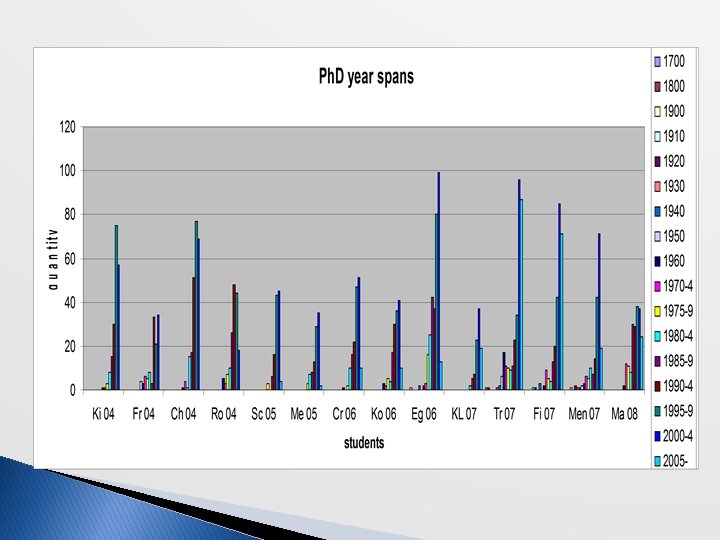720x540 pixels.
Task: Click the 'Ko 06' axis label
Action: point(383,414)
